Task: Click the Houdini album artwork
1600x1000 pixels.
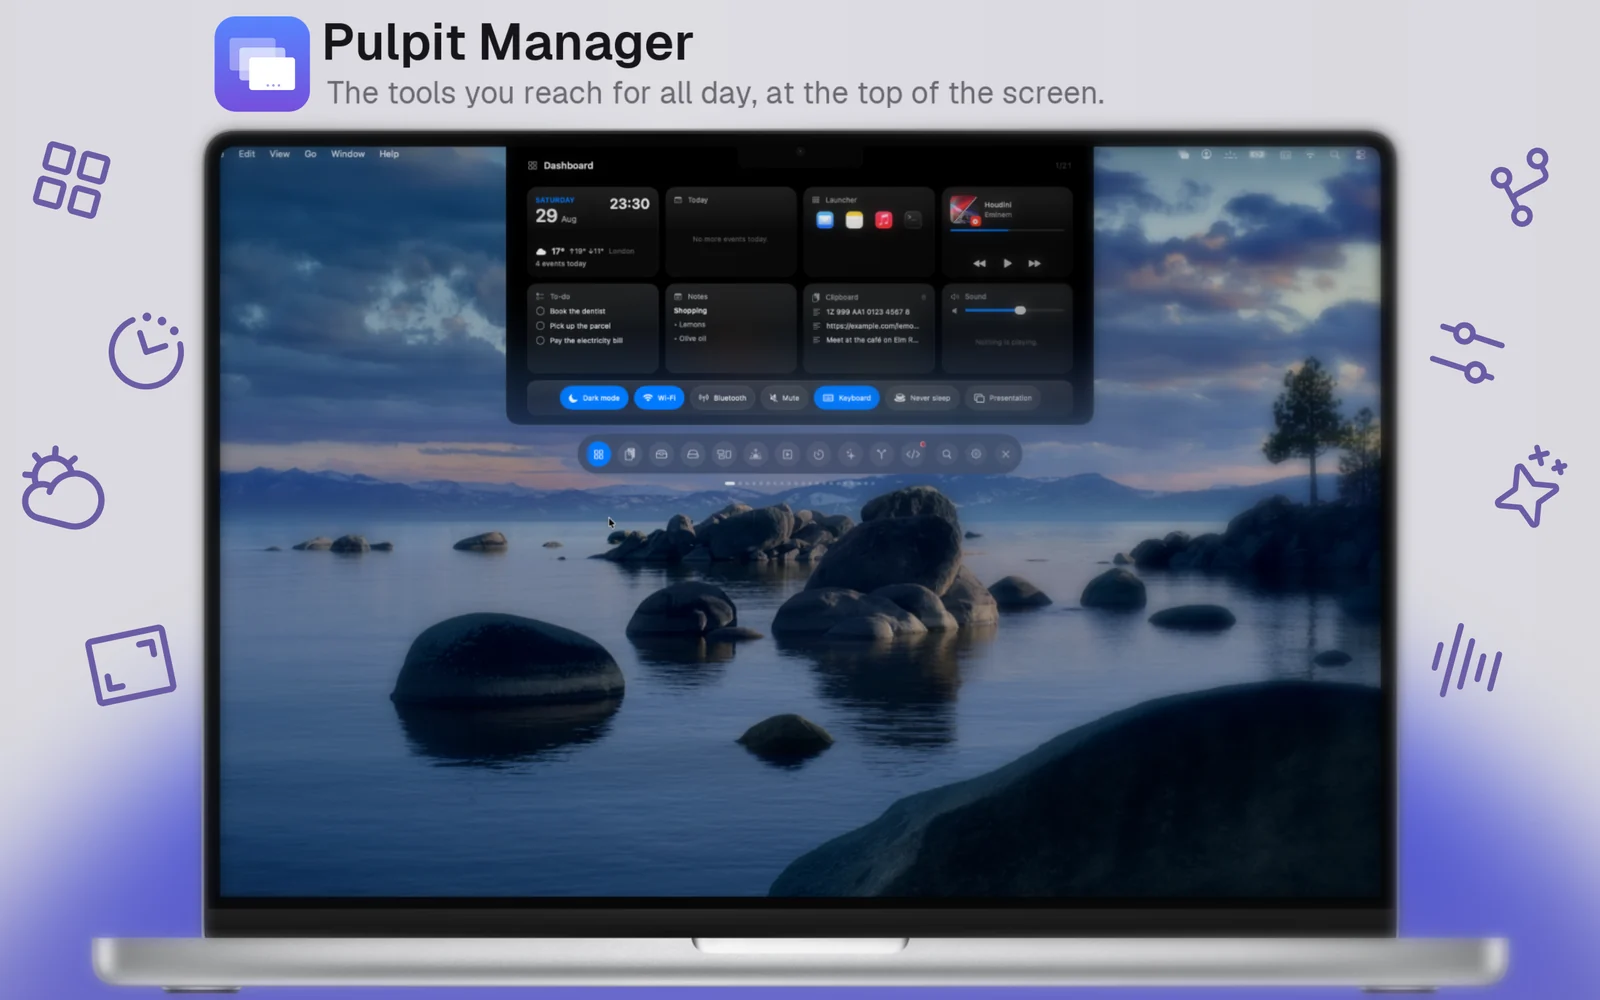Action: [x=964, y=210]
